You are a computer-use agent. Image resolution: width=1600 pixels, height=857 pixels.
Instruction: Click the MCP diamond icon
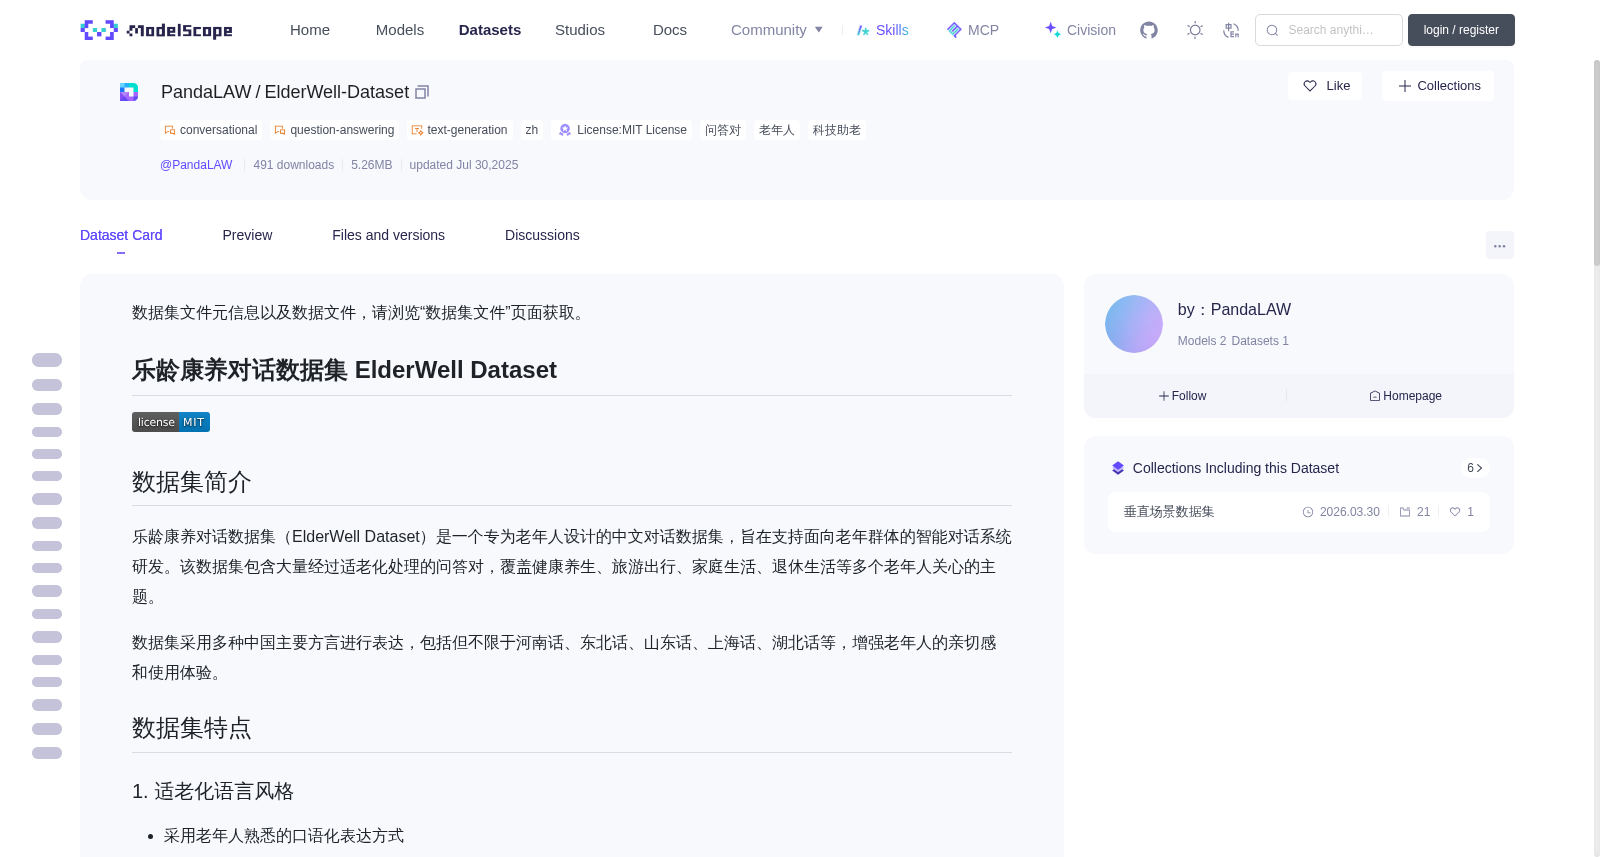[x=954, y=30]
